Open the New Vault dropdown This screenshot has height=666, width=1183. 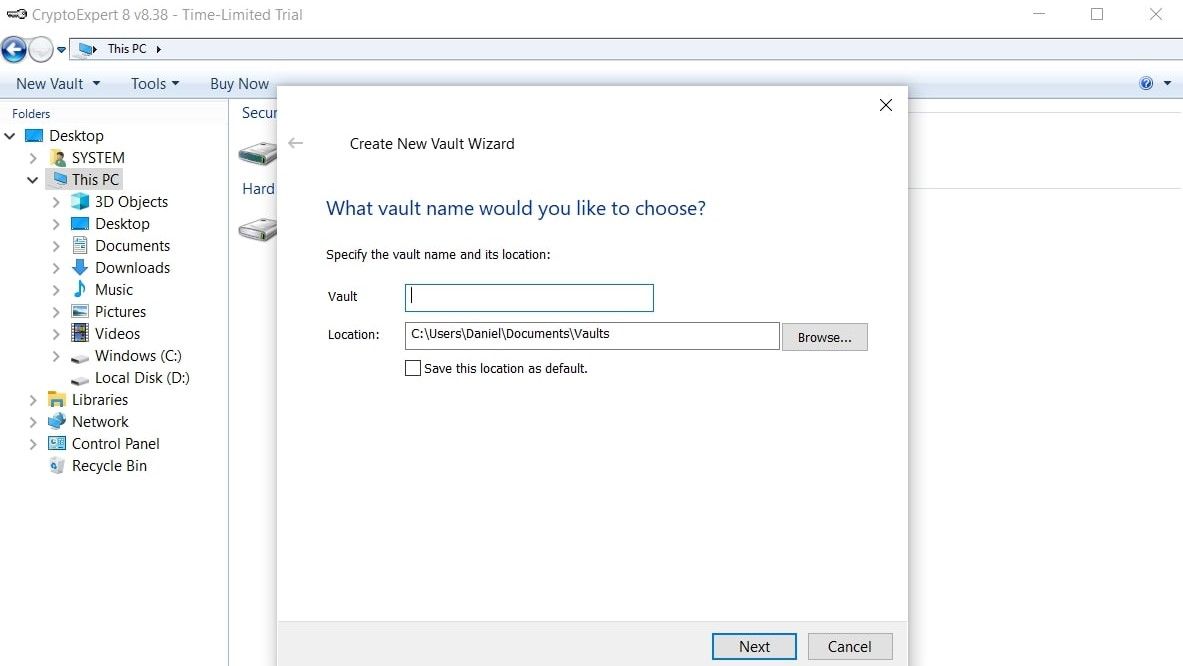pyautogui.click(x=57, y=83)
